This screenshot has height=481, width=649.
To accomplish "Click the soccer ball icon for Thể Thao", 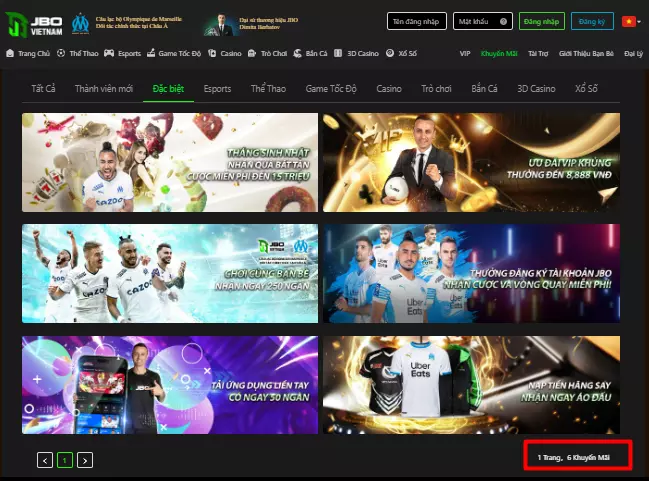I will click(x=61, y=53).
